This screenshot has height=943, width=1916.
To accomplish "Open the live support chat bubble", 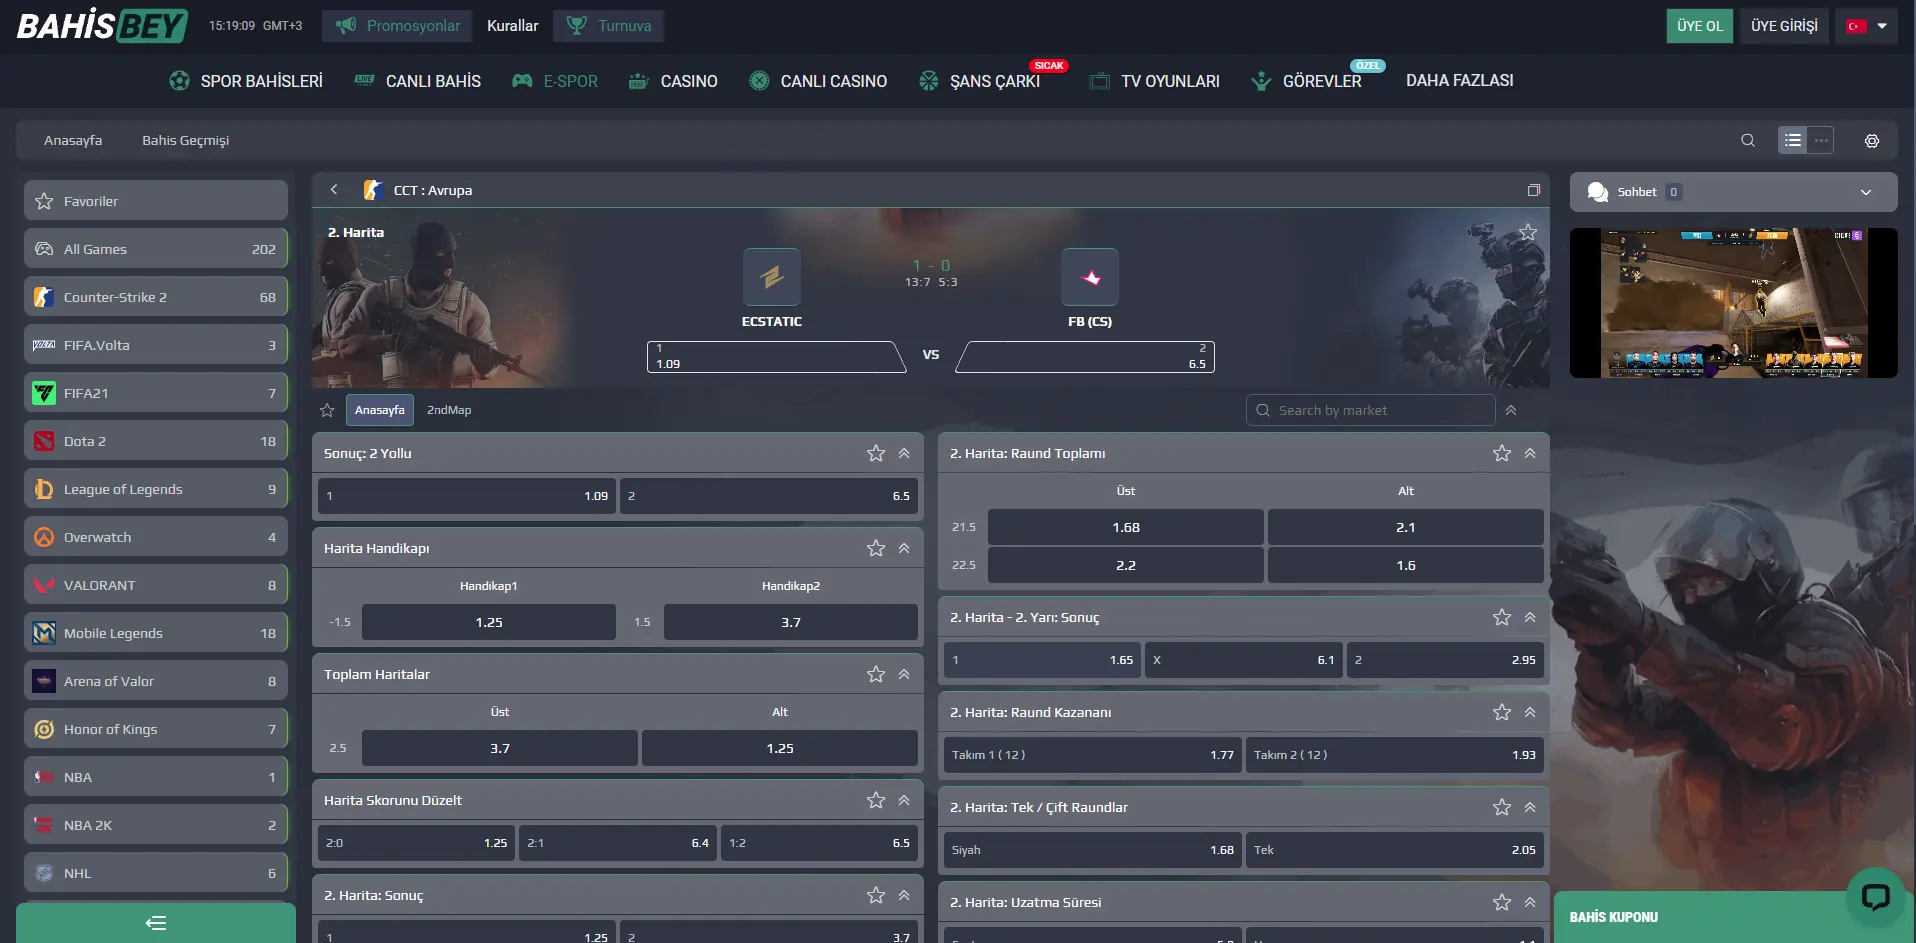I will tap(1875, 896).
